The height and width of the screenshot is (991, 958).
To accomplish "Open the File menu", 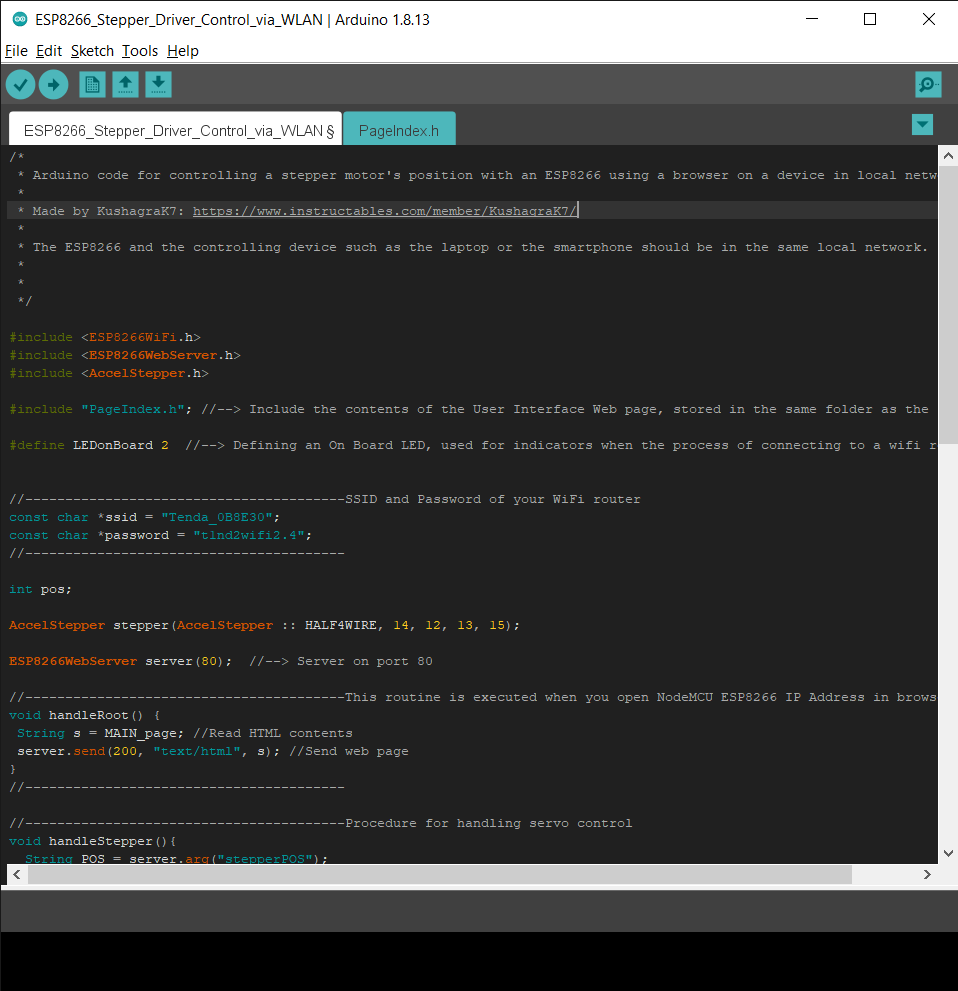I will [16, 50].
